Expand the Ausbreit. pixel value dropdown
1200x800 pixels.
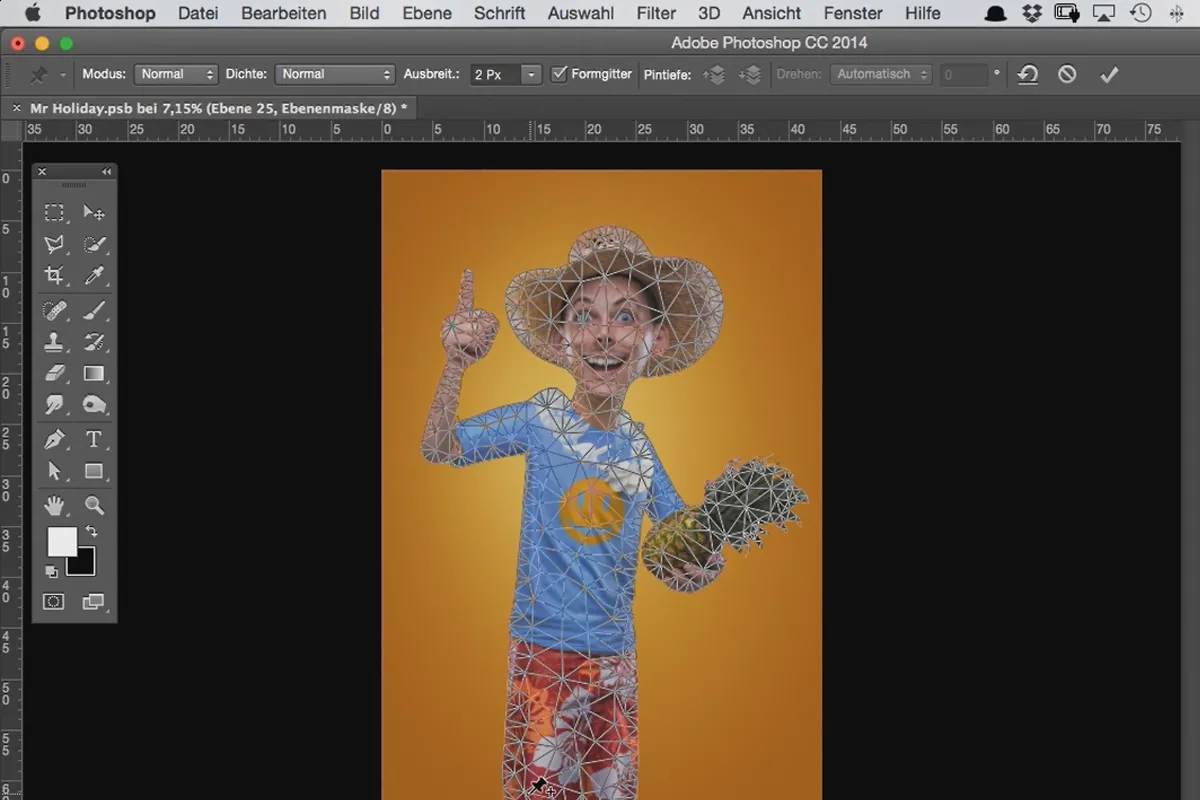coord(531,75)
